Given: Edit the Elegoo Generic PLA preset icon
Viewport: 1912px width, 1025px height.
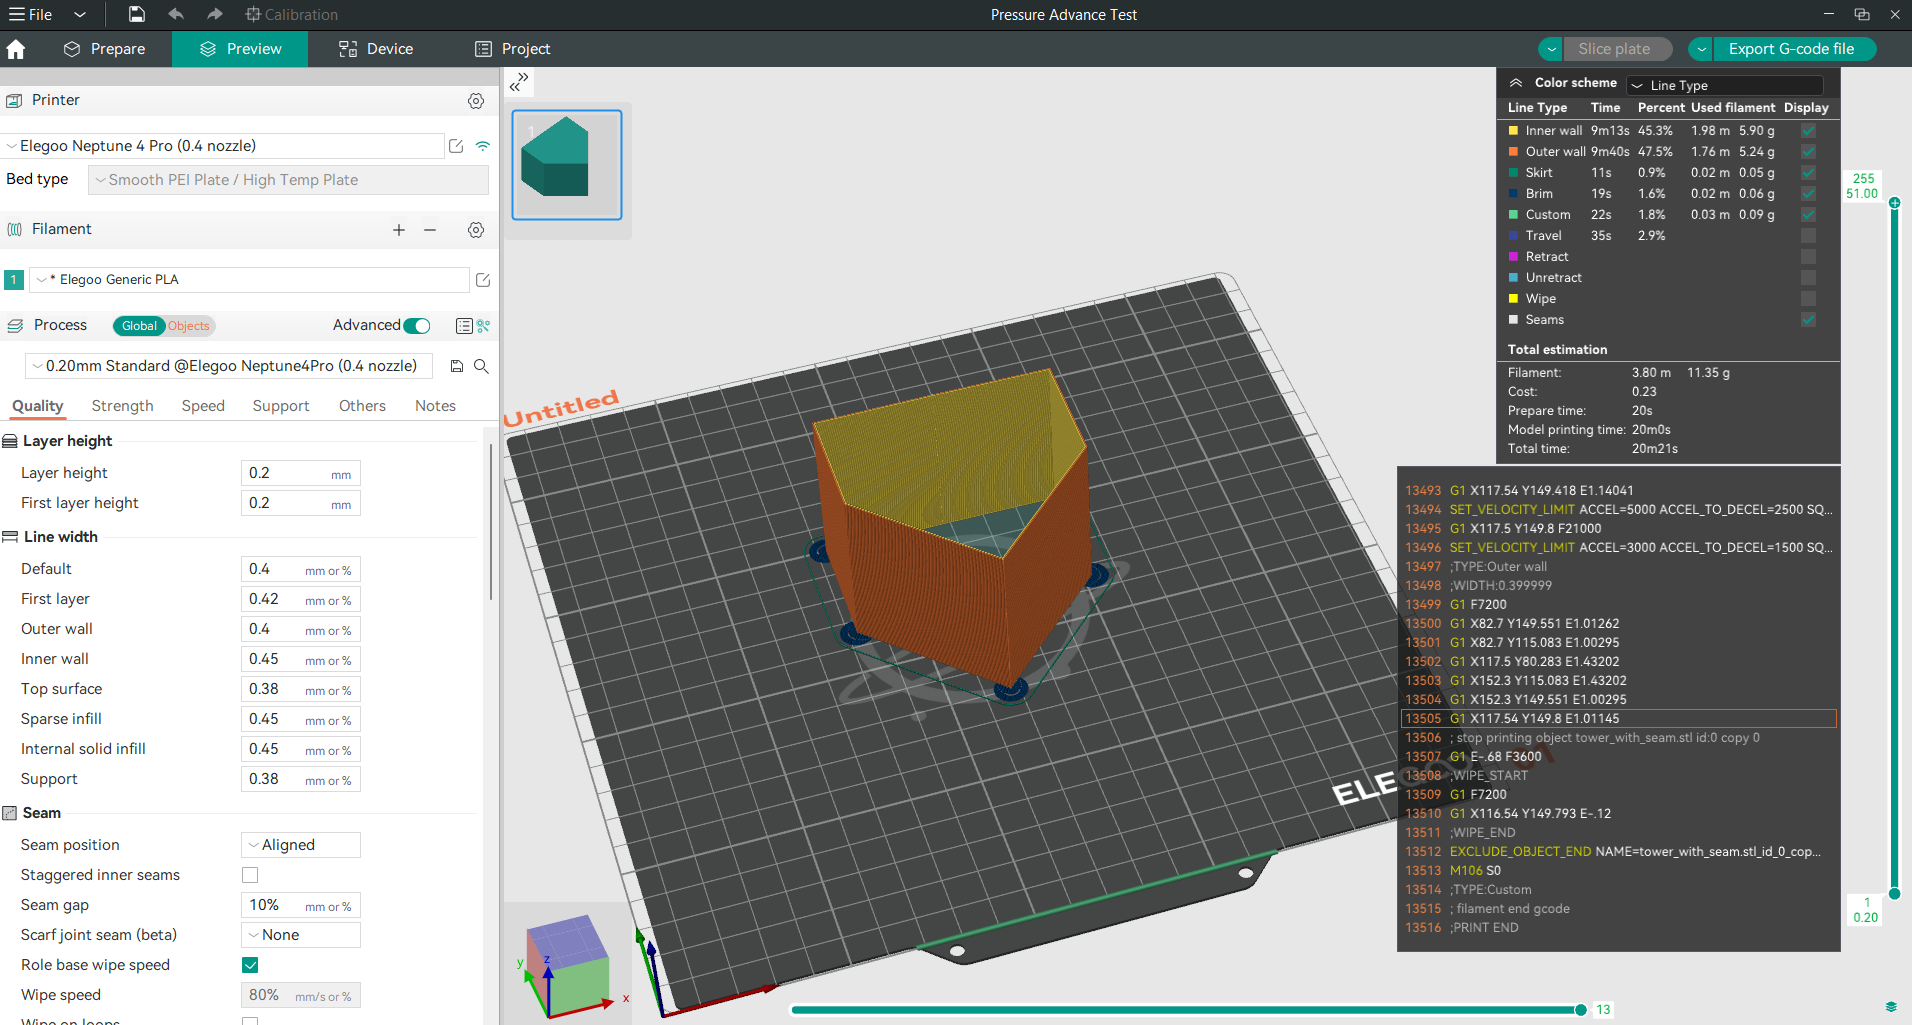Looking at the screenshot, I should 483,280.
